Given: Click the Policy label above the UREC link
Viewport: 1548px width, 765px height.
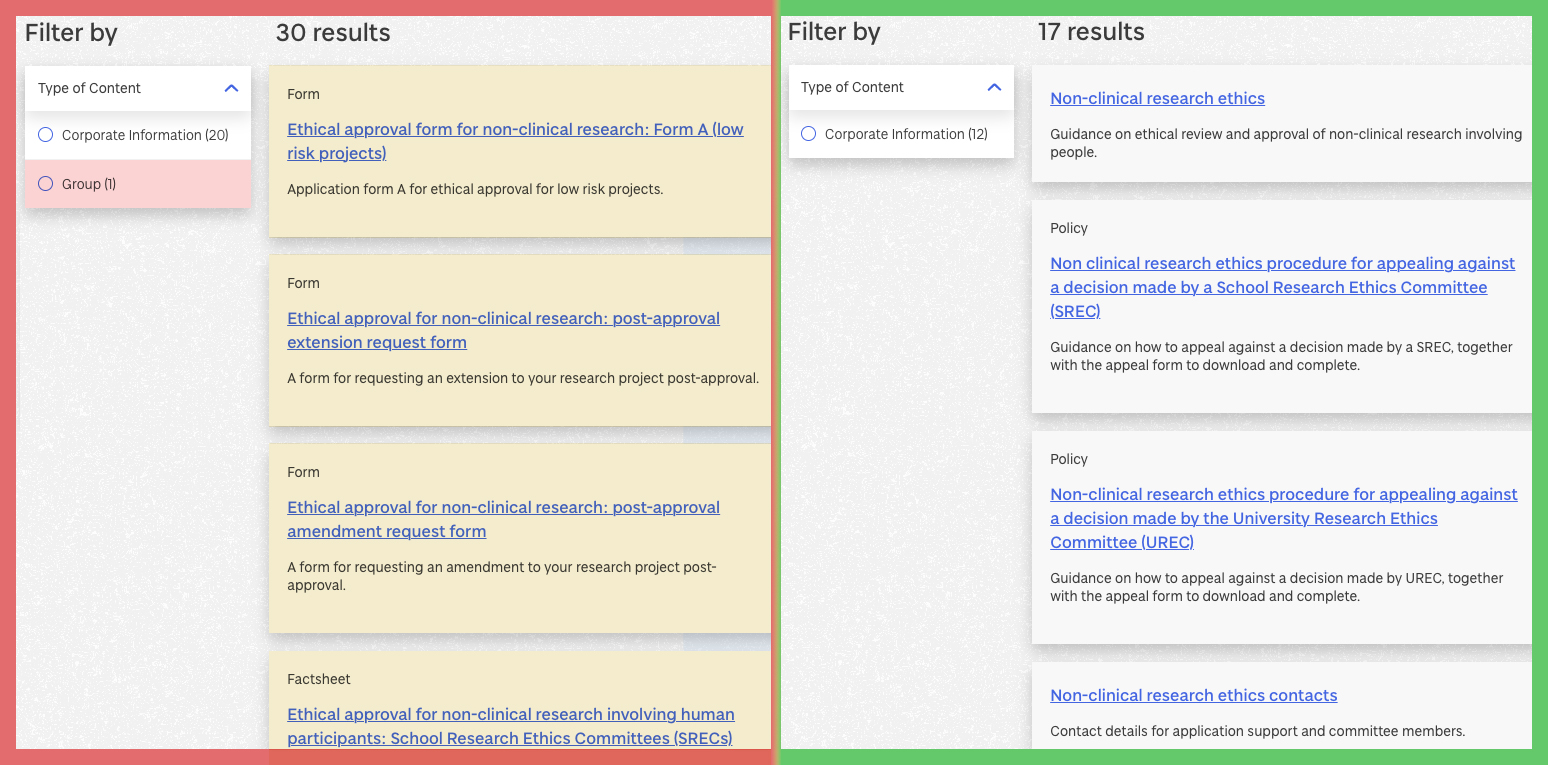Looking at the screenshot, I should (x=1068, y=459).
